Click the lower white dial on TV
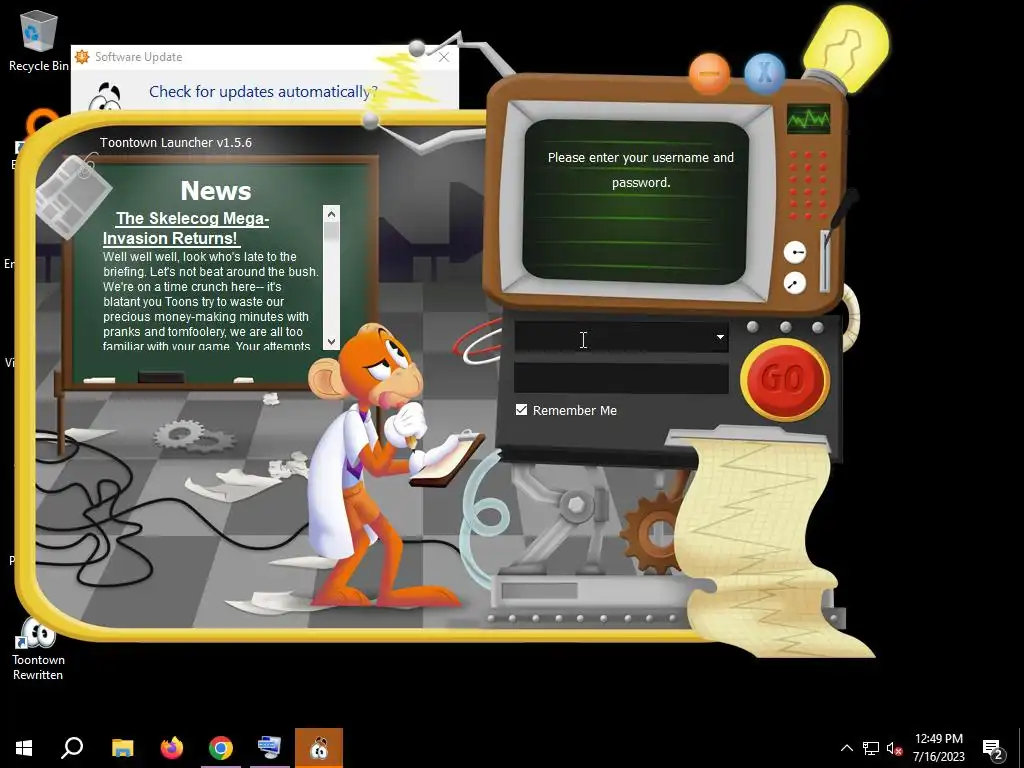Image resolution: width=1024 pixels, height=768 pixels. pyautogui.click(x=794, y=283)
